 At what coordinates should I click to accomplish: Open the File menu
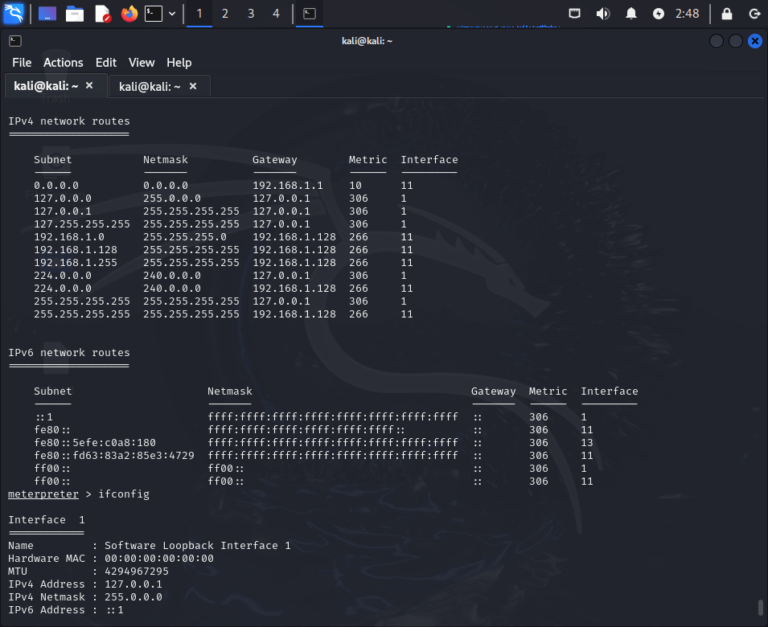coord(22,62)
